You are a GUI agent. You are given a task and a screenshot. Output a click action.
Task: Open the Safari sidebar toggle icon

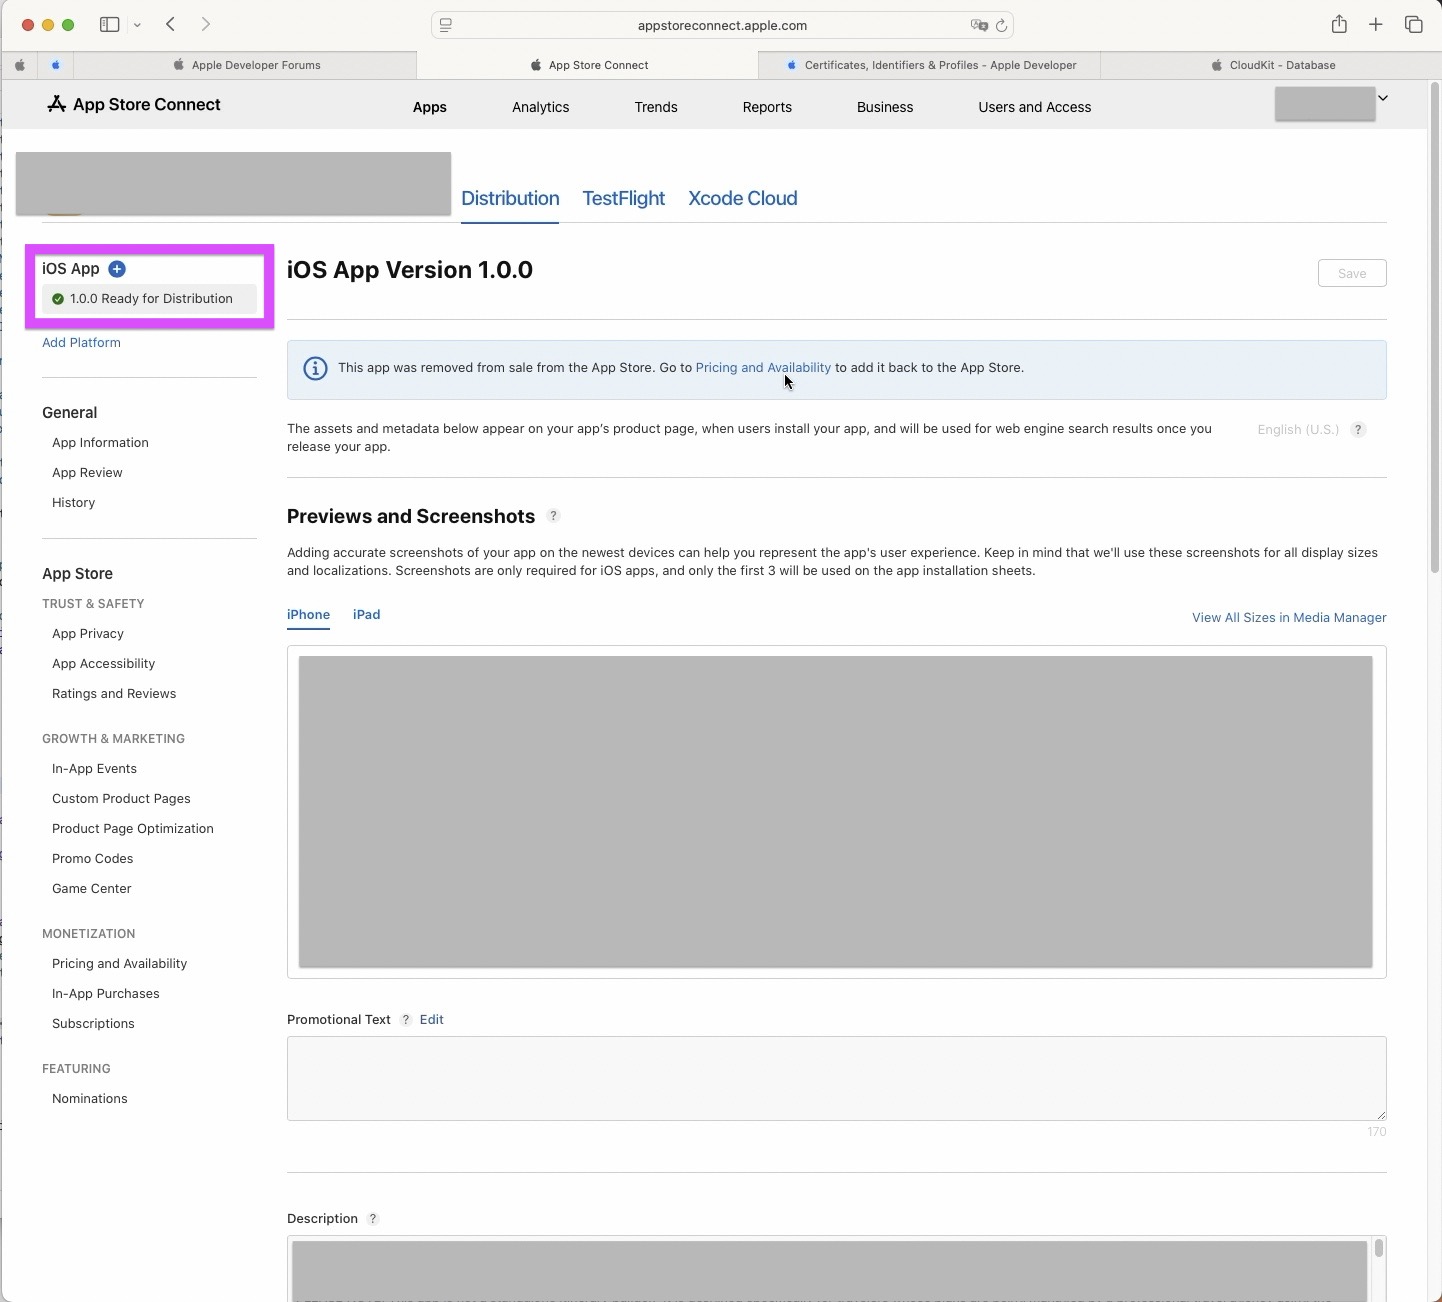point(110,25)
